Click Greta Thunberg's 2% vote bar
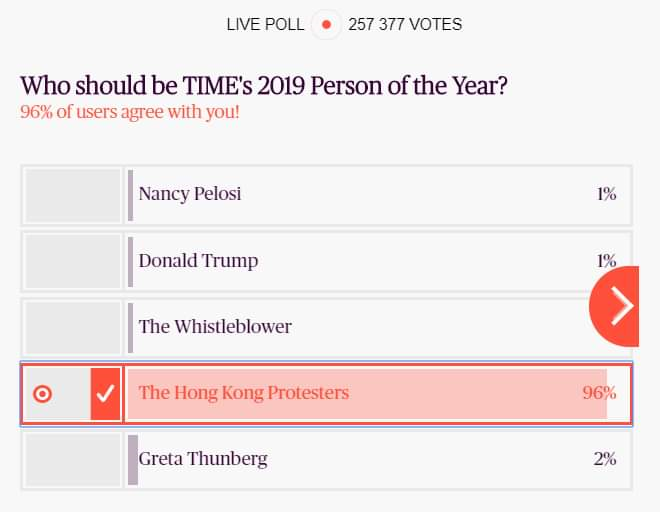 (133, 460)
